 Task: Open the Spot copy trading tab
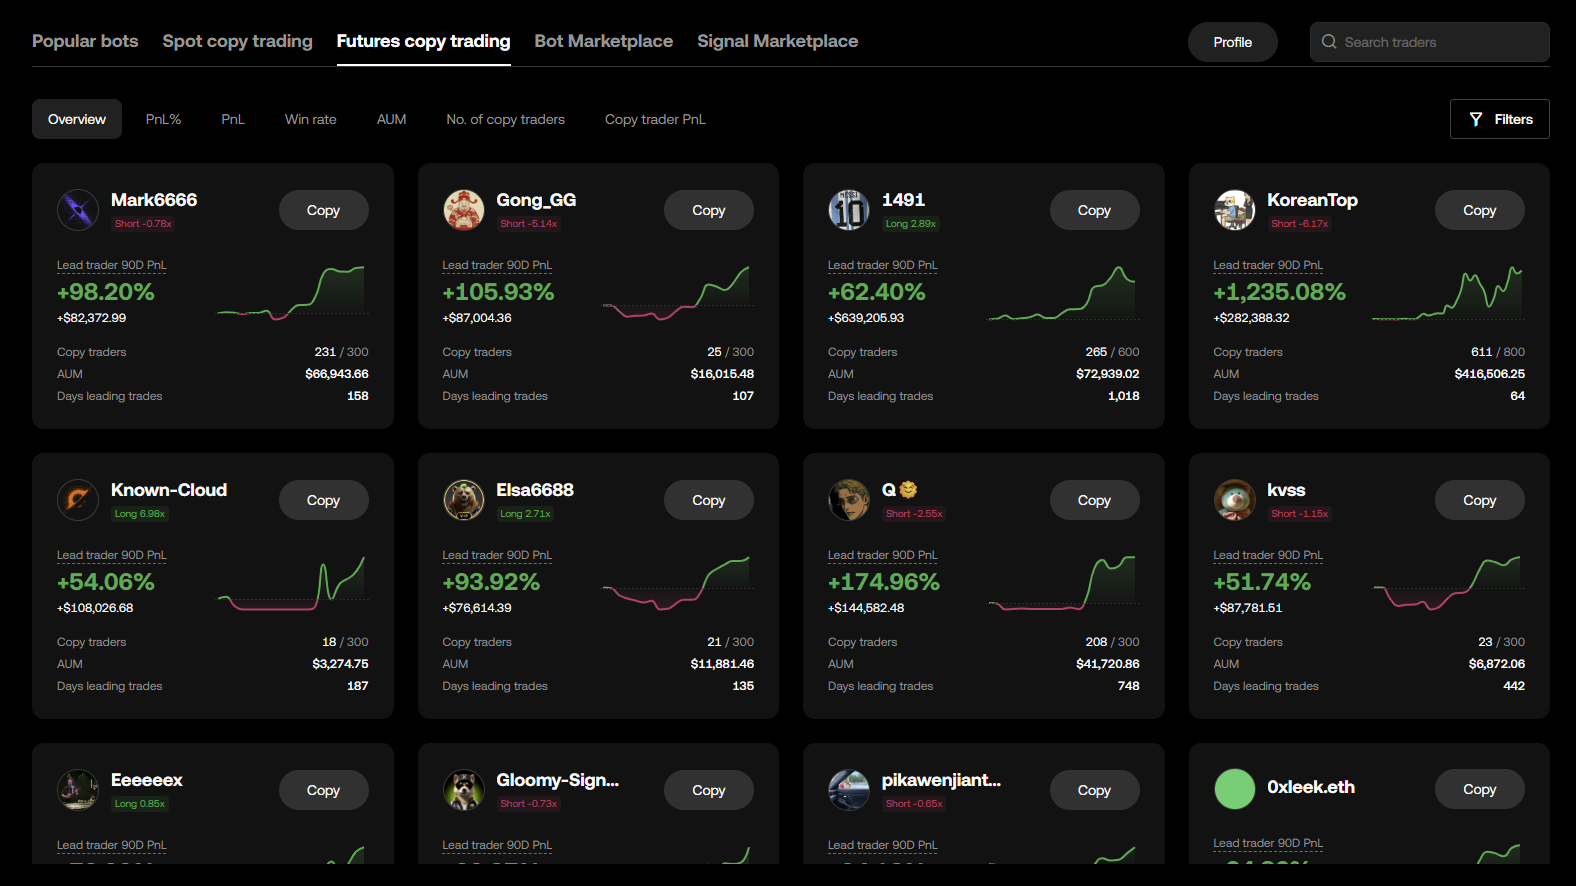tap(238, 41)
